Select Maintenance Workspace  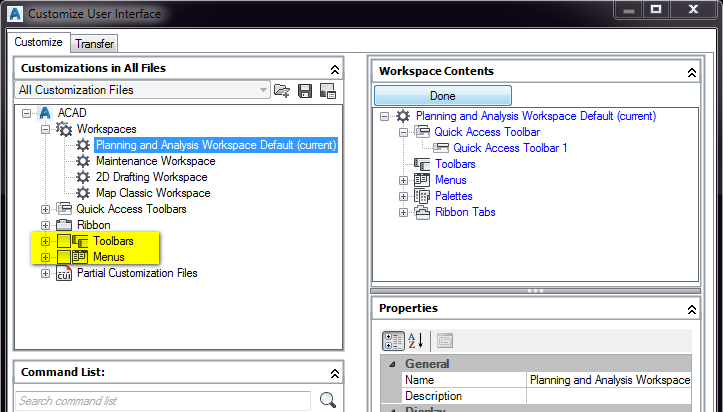pyautogui.click(x=155, y=161)
